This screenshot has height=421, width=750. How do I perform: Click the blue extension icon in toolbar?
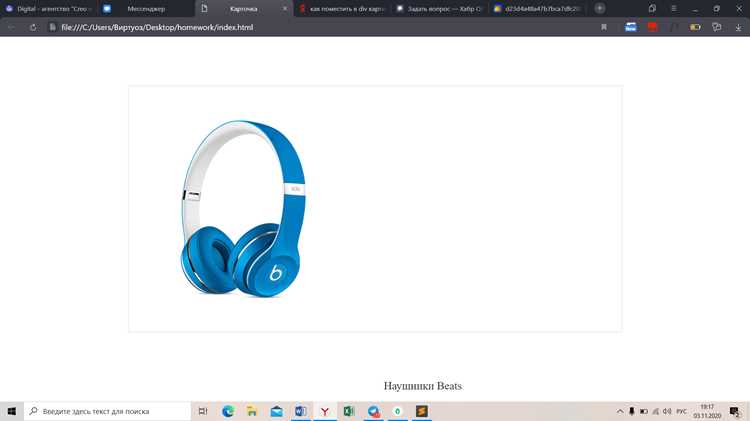pos(631,27)
